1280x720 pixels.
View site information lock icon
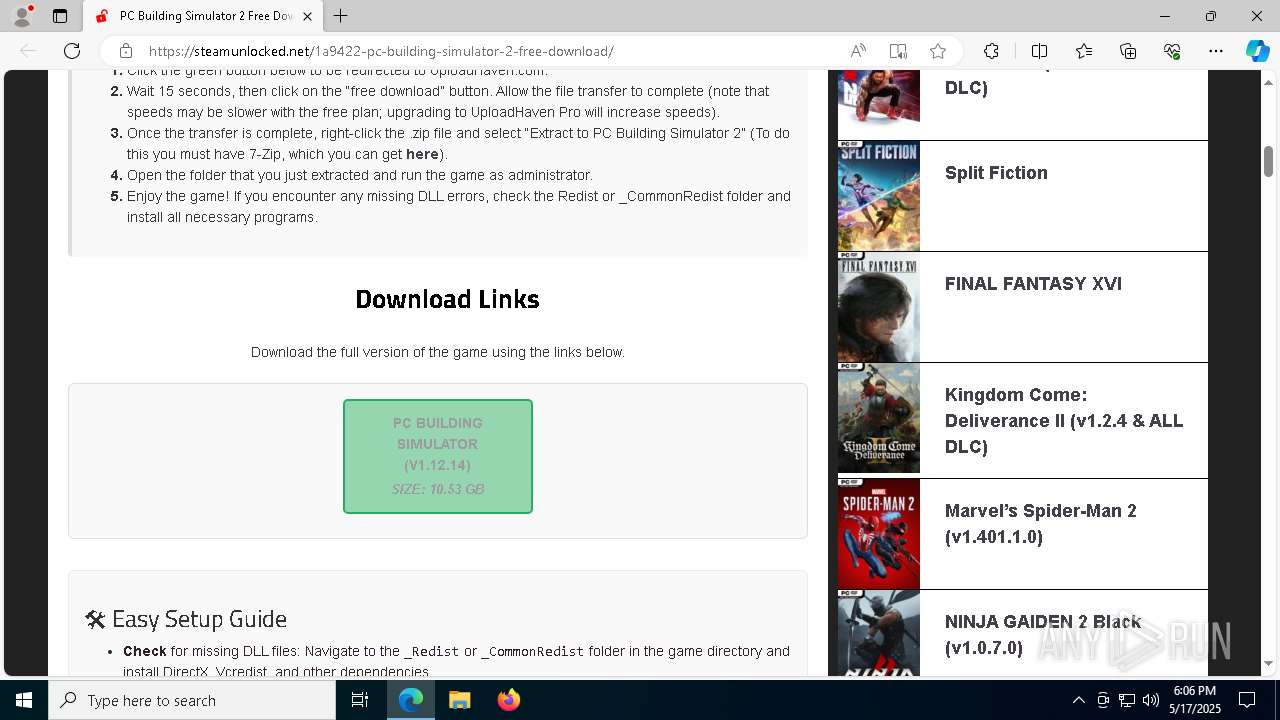pos(126,51)
